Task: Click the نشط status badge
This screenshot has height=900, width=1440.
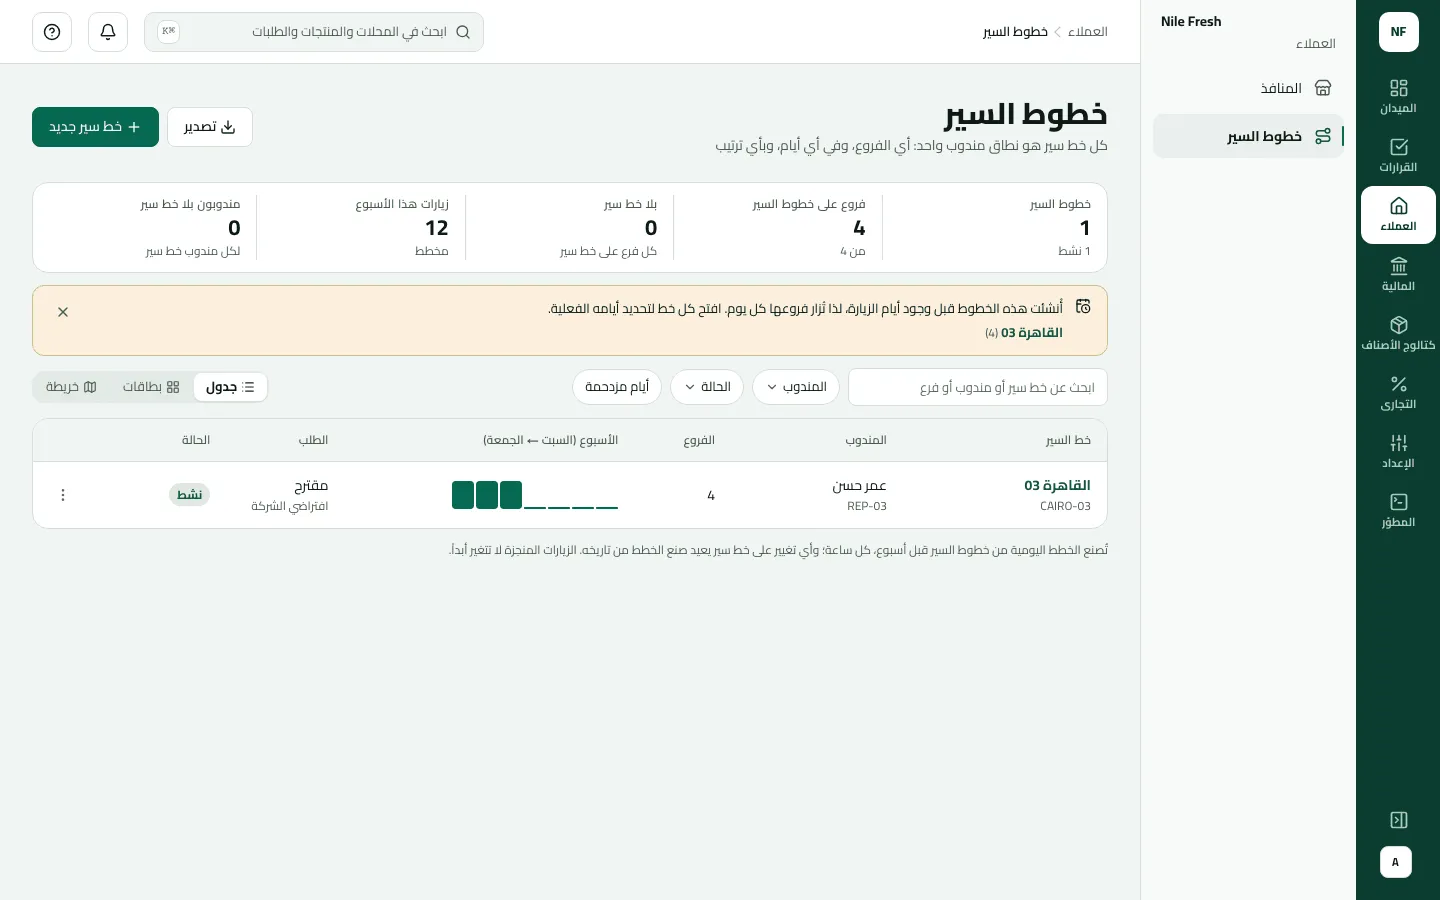Action: tap(189, 495)
